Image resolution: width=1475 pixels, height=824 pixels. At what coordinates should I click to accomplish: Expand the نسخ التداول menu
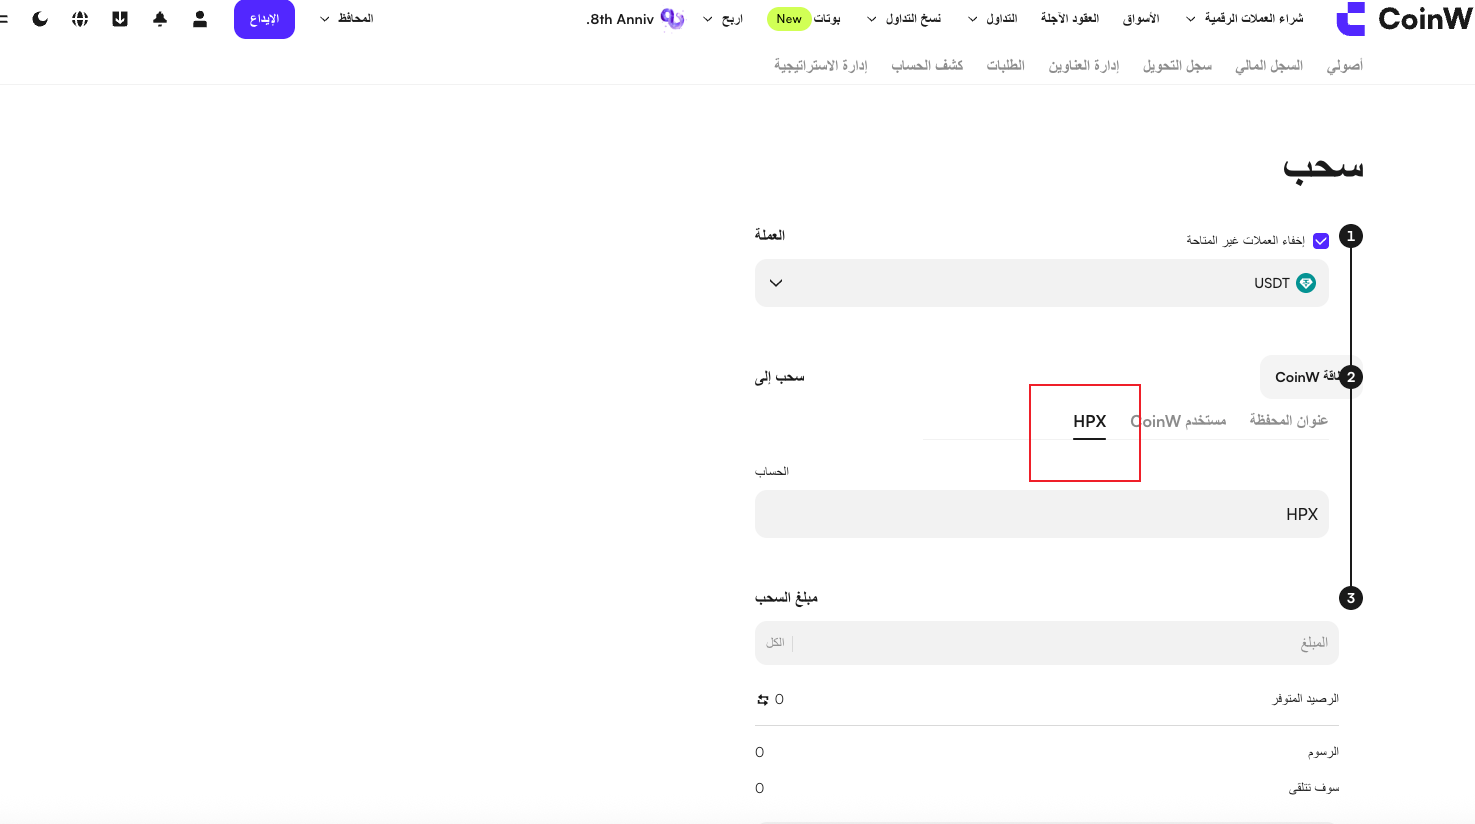coord(904,19)
